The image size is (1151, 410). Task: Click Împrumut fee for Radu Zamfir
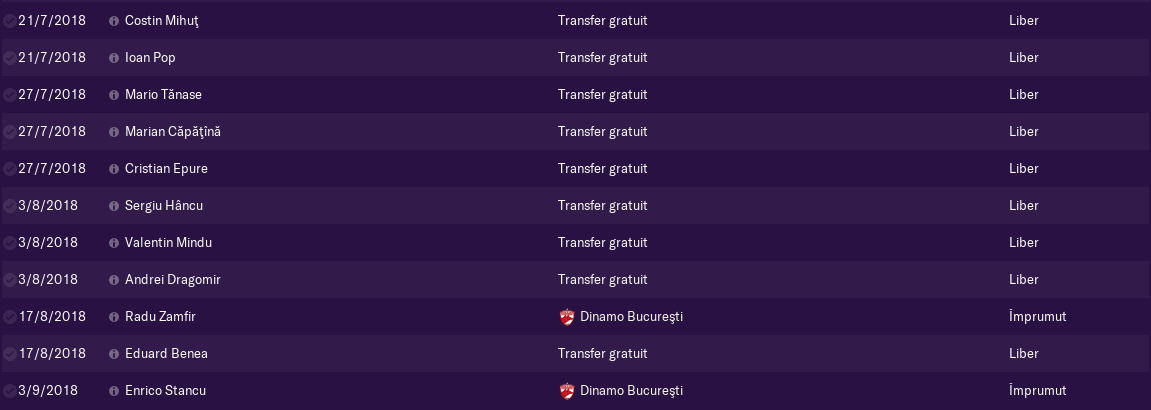(x=1037, y=317)
